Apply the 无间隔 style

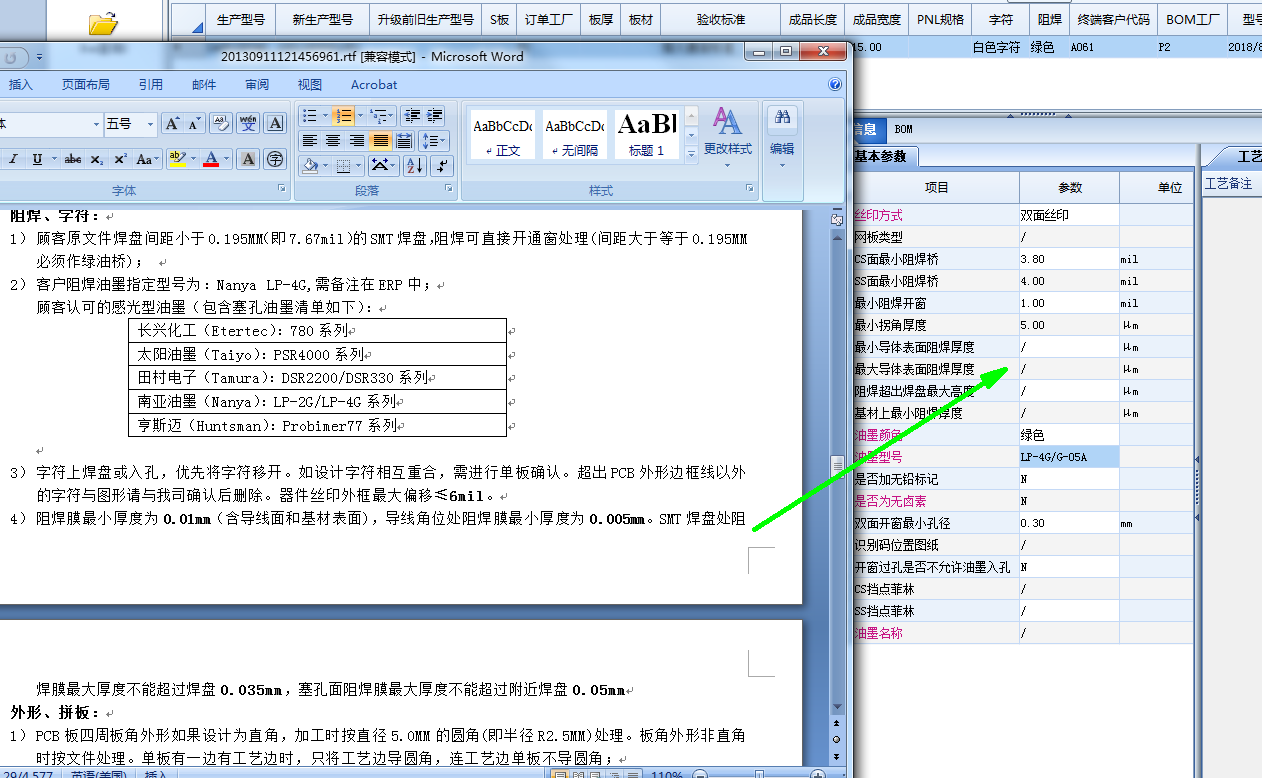coord(575,135)
